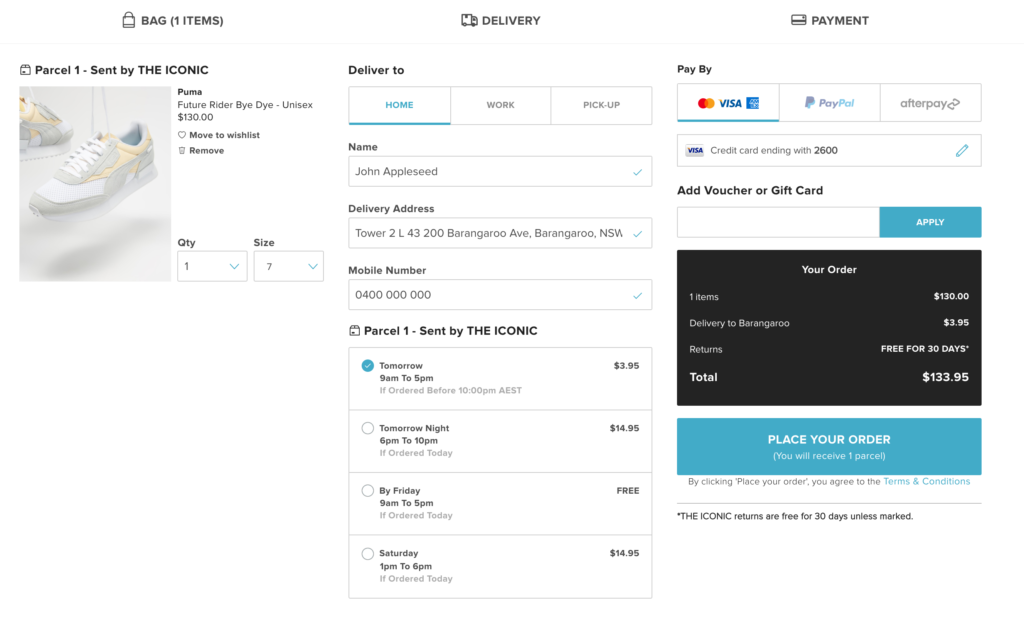Click the voucher or gift card input

pos(778,222)
